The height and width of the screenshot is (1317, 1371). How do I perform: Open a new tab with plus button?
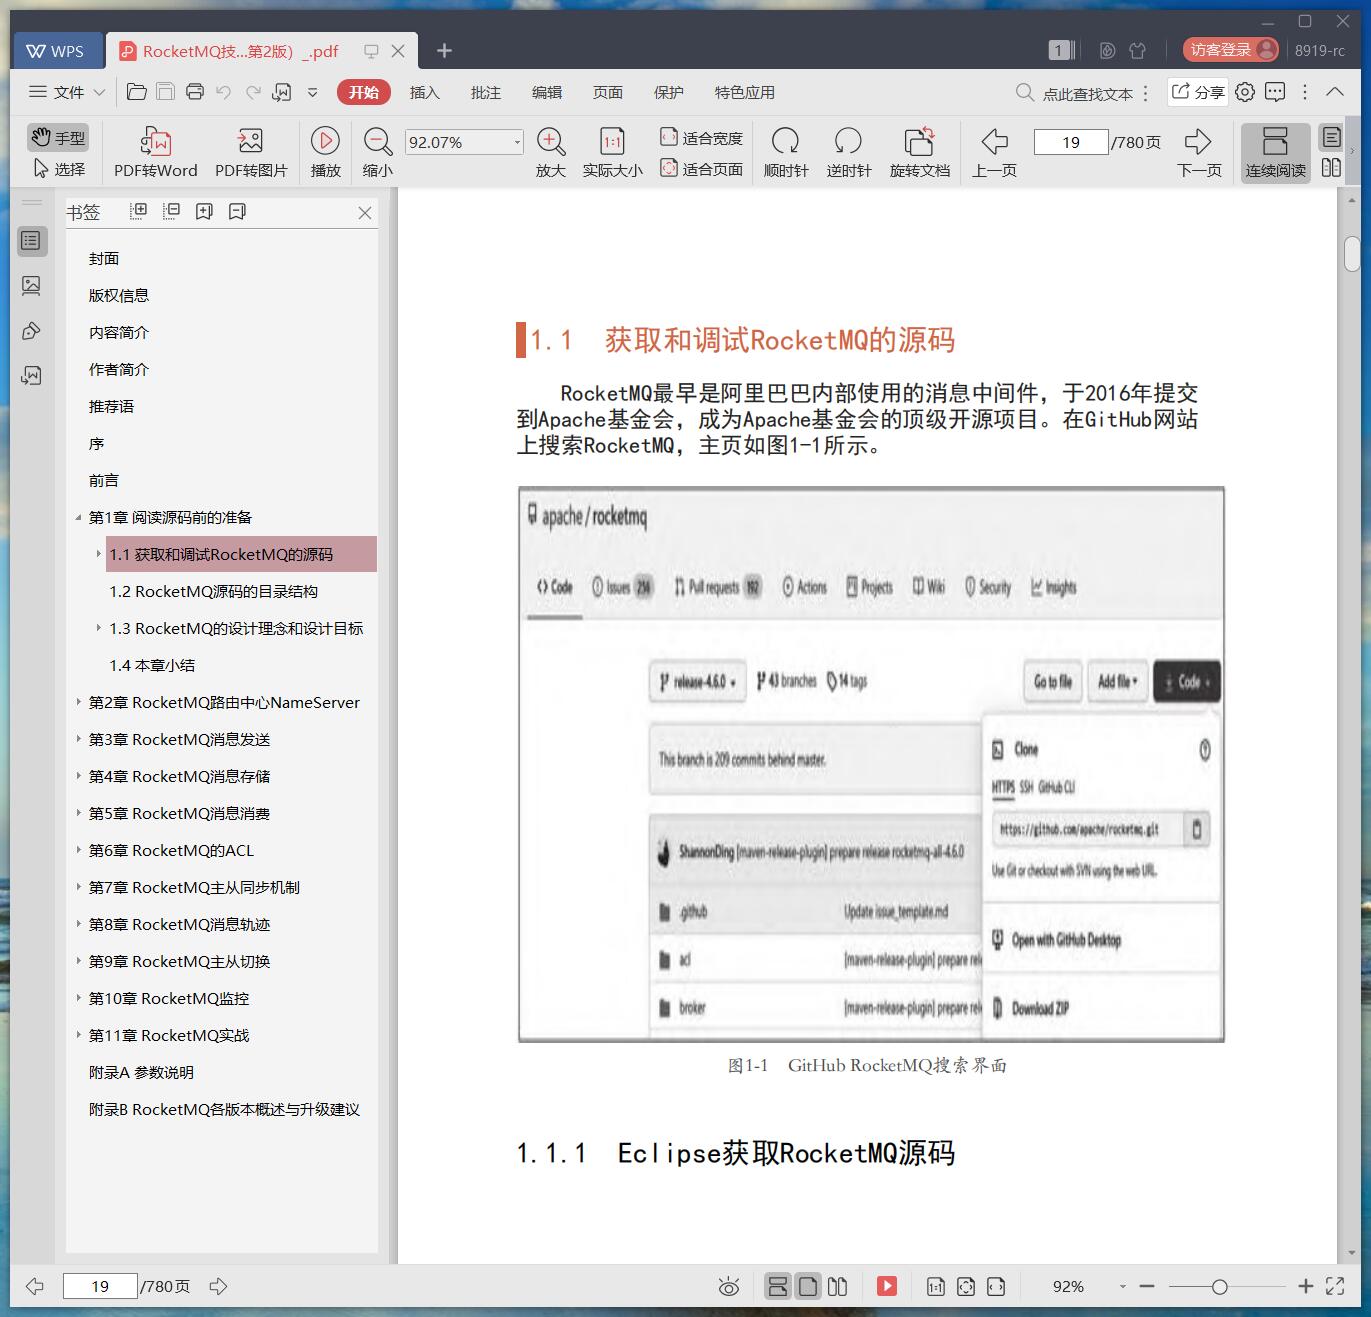tap(445, 50)
